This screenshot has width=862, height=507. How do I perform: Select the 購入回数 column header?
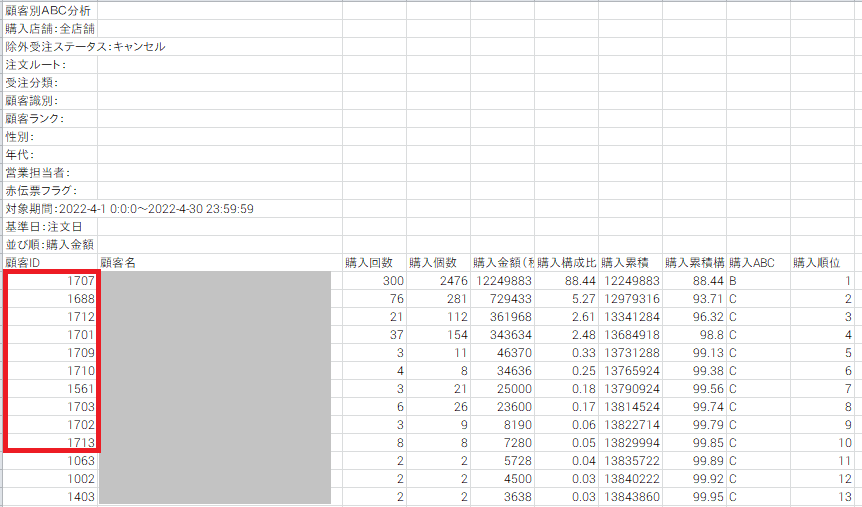point(374,263)
